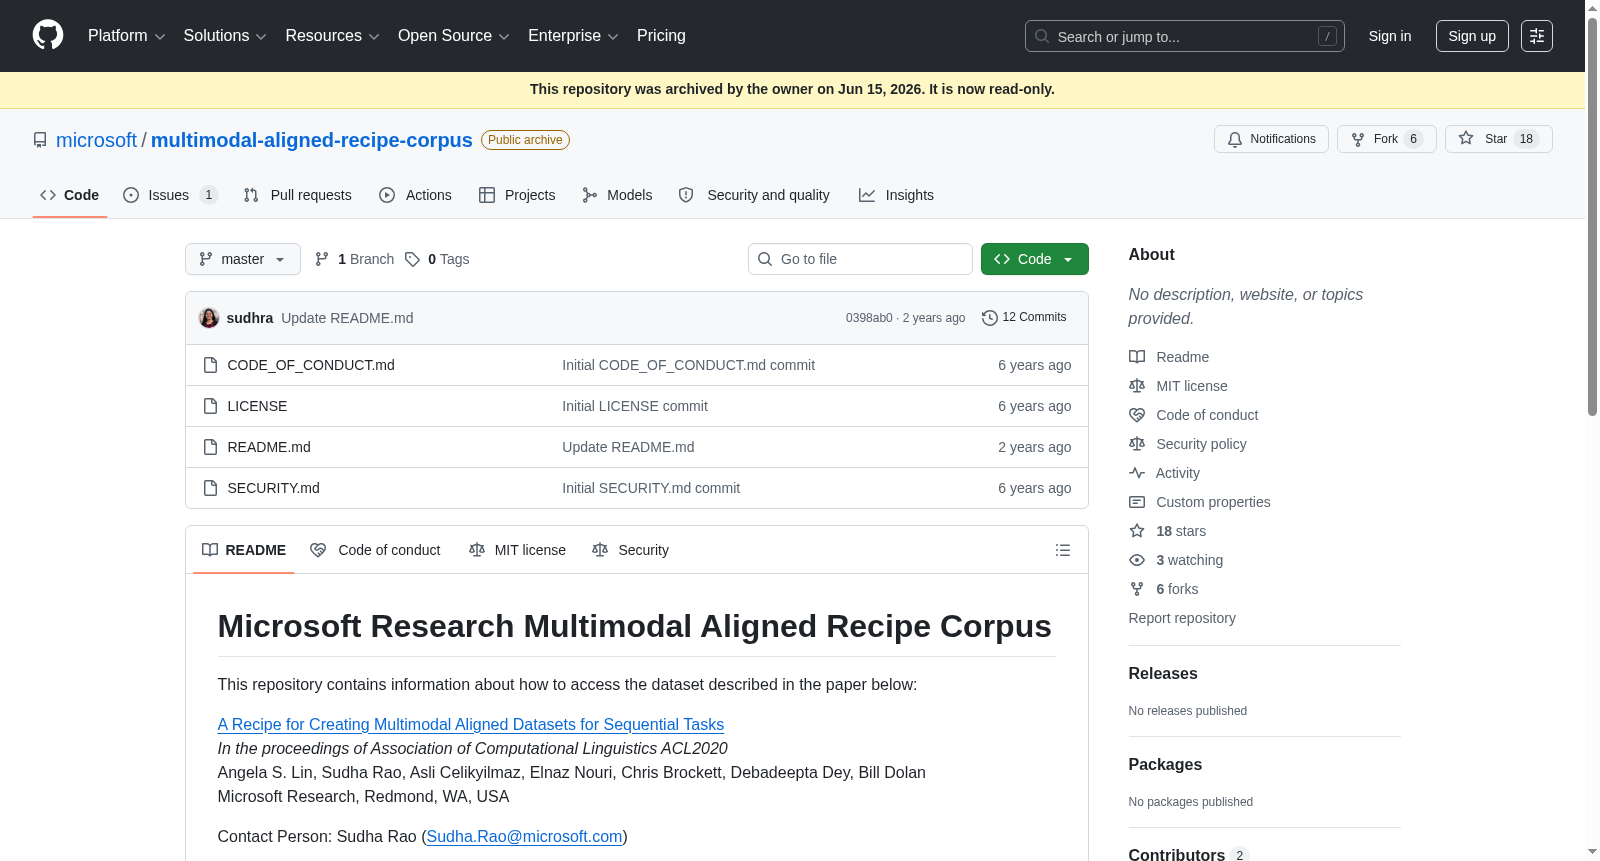Switch to the Insights tab

click(x=896, y=195)
